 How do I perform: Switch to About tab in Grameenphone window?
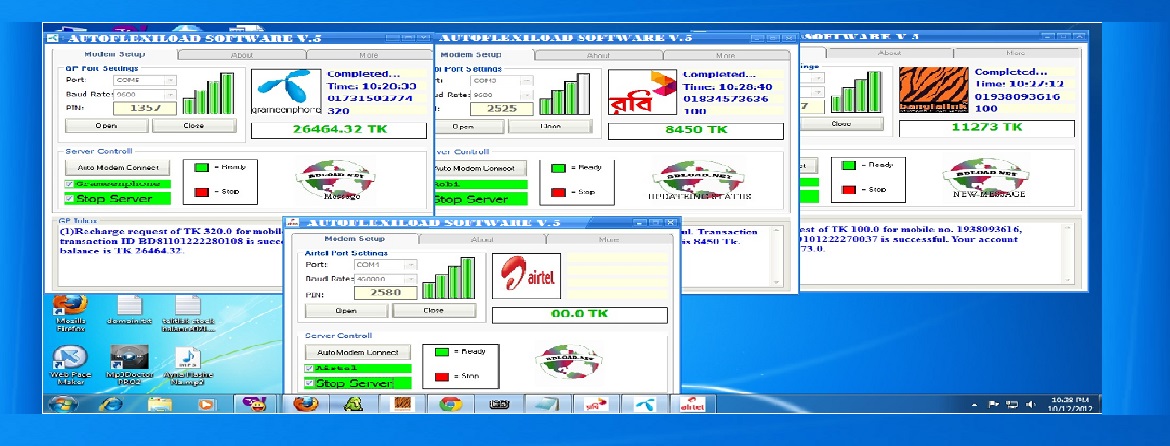pyautogui.click(x=242, y=54)
